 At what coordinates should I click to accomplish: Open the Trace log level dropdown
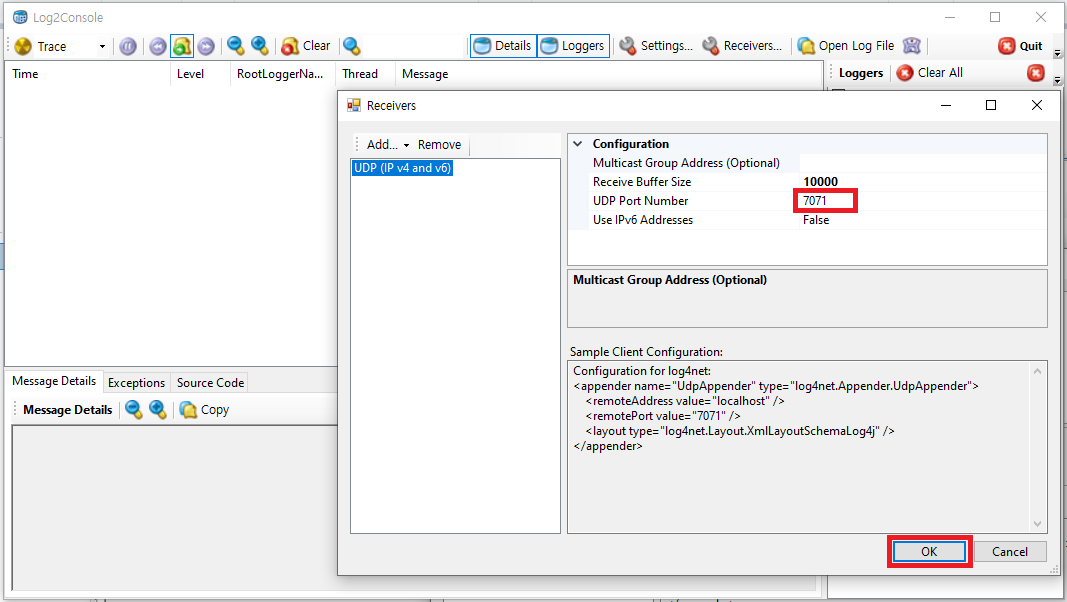pyautogui.click(x=102, y=47)
